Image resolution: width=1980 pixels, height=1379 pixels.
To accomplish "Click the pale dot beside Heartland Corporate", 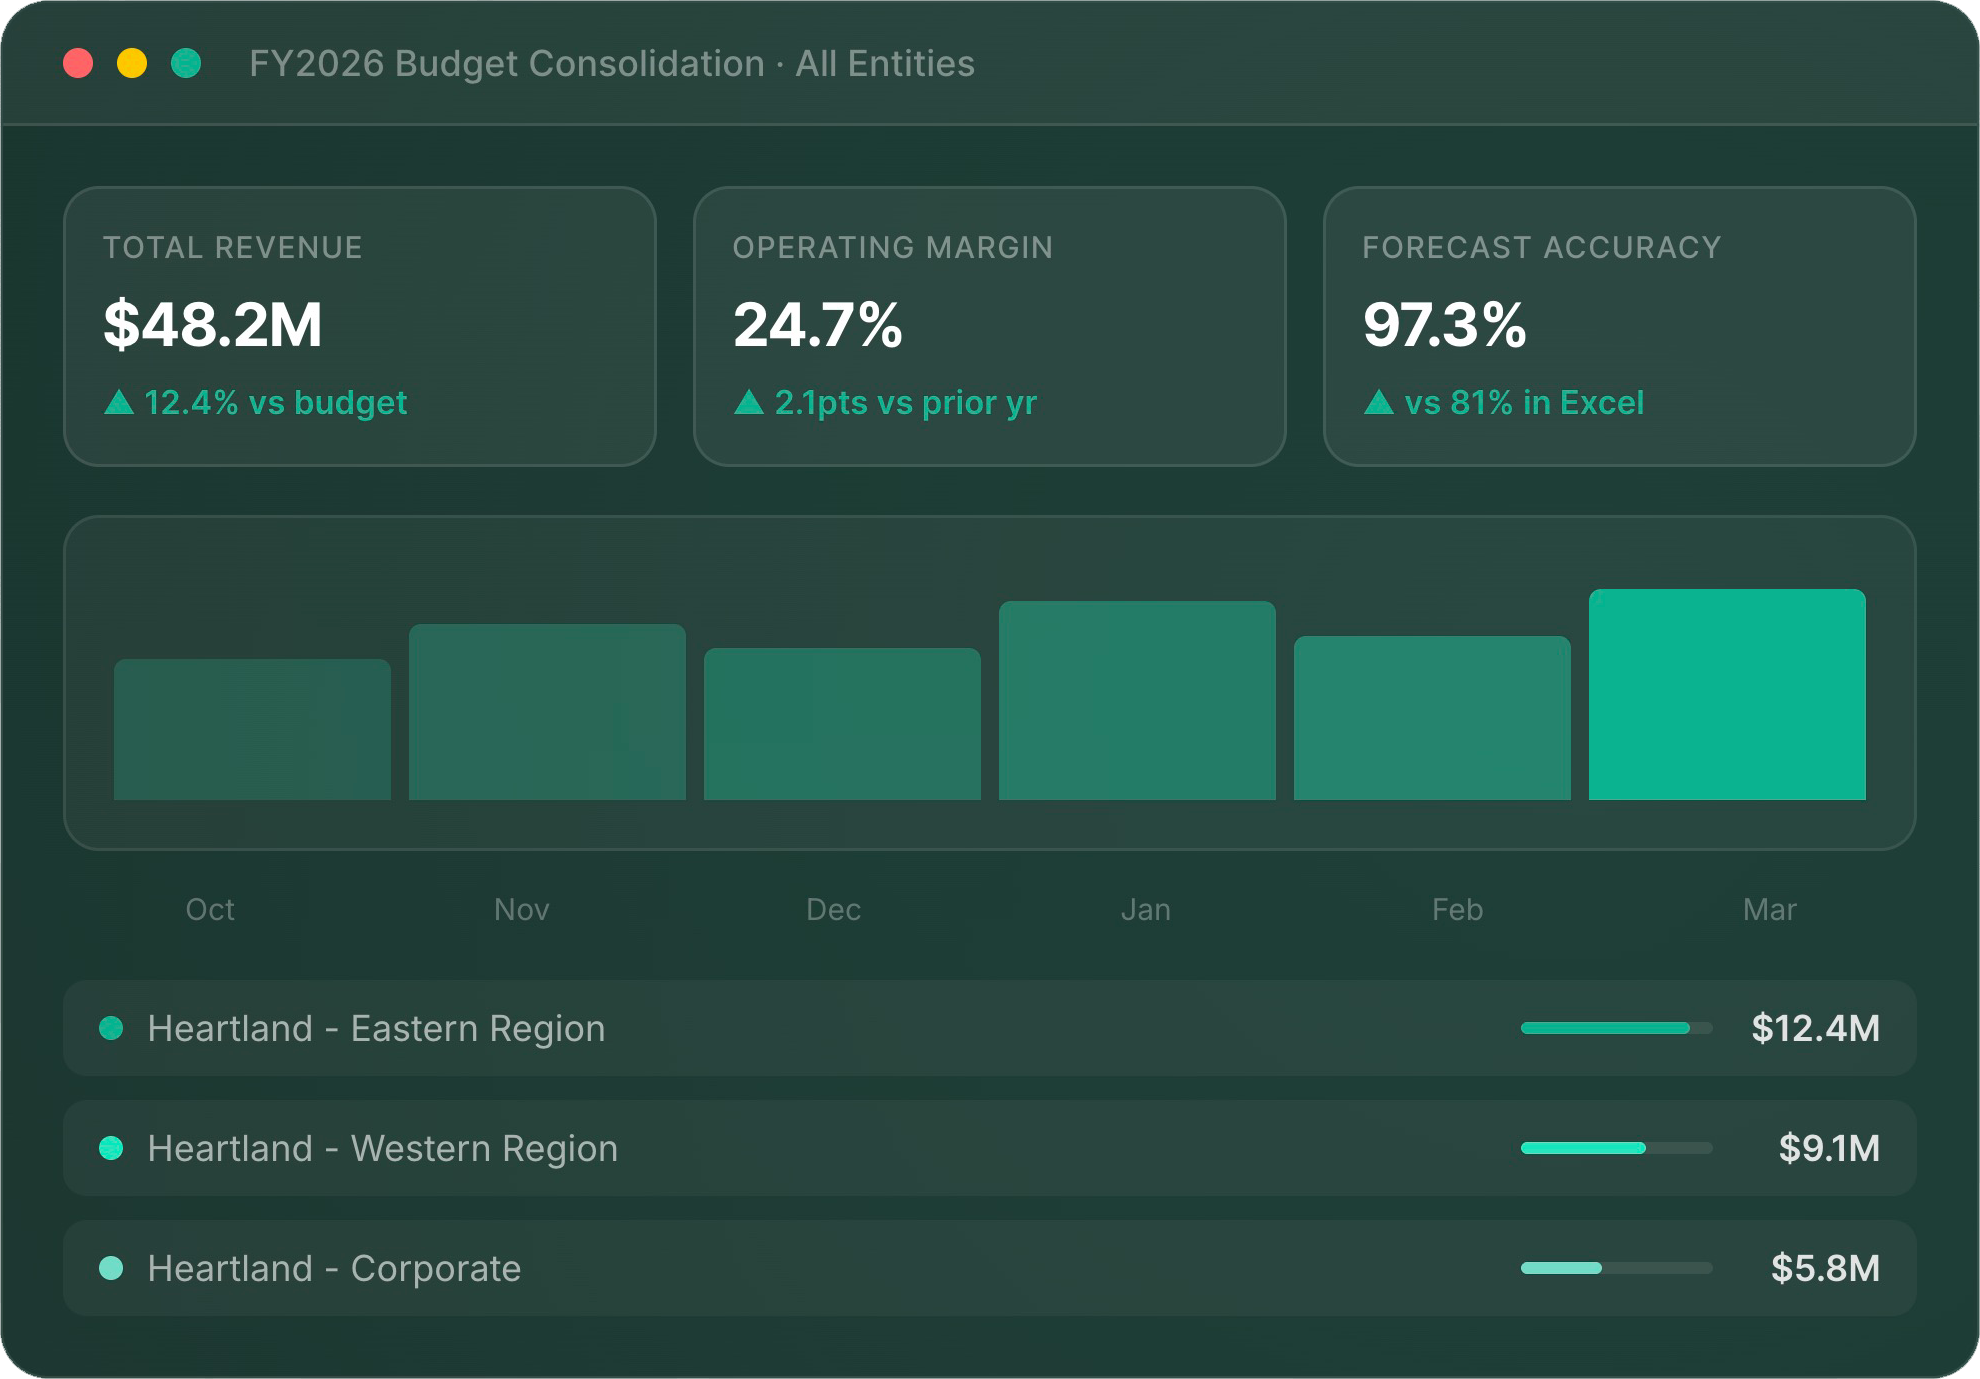I will pos(111,1268).
